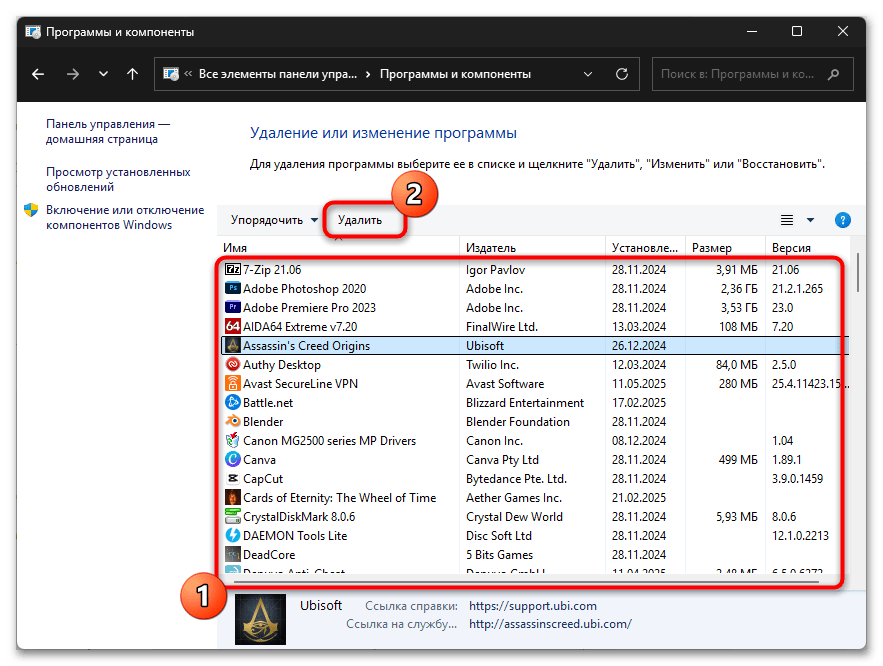Click the DeadCore icon
This screenshot has height=666, width=883.
(x=233, y=555)
